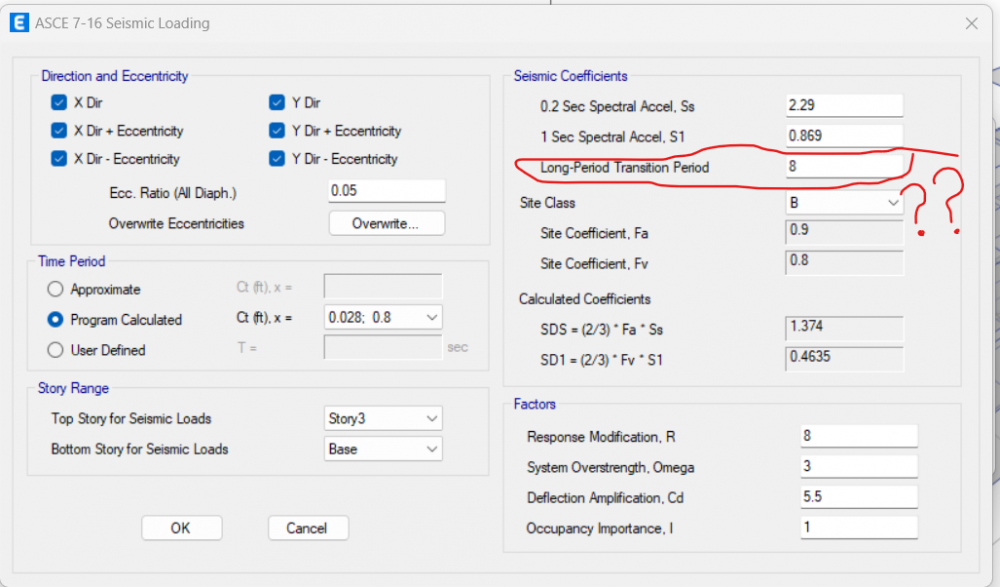Expand Bottom Story for Seismic Loads dropdown
The image size is (1000, 587).
coord(383,449)
